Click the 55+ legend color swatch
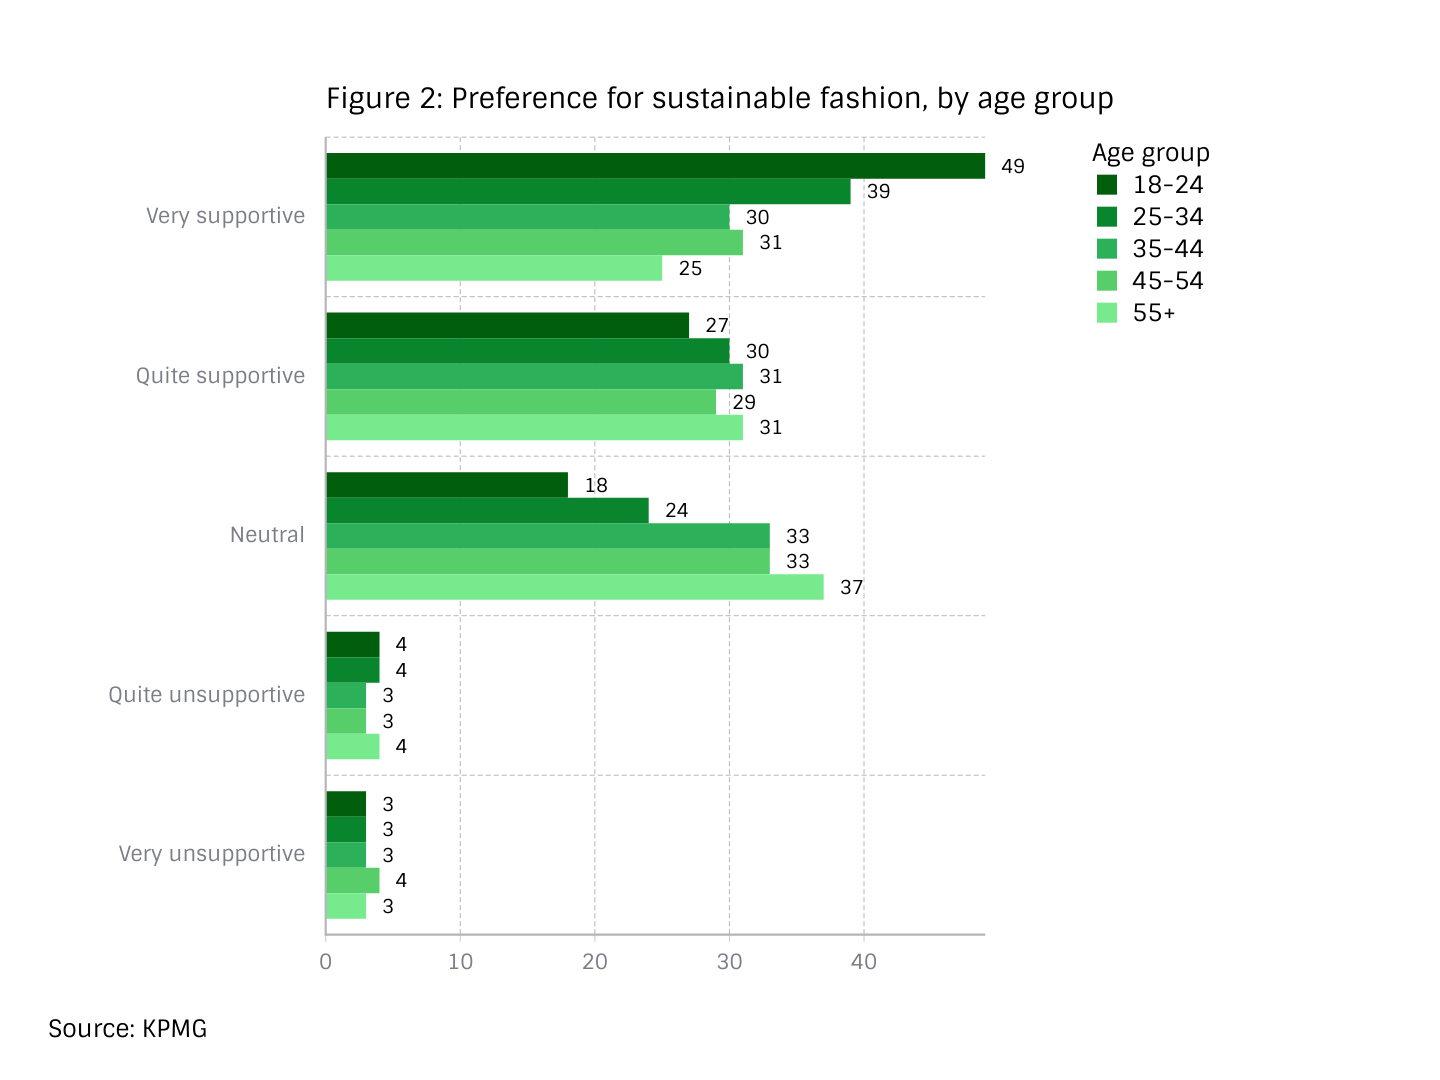This screenshot has width=1440, height=1080. (1106, 313)
